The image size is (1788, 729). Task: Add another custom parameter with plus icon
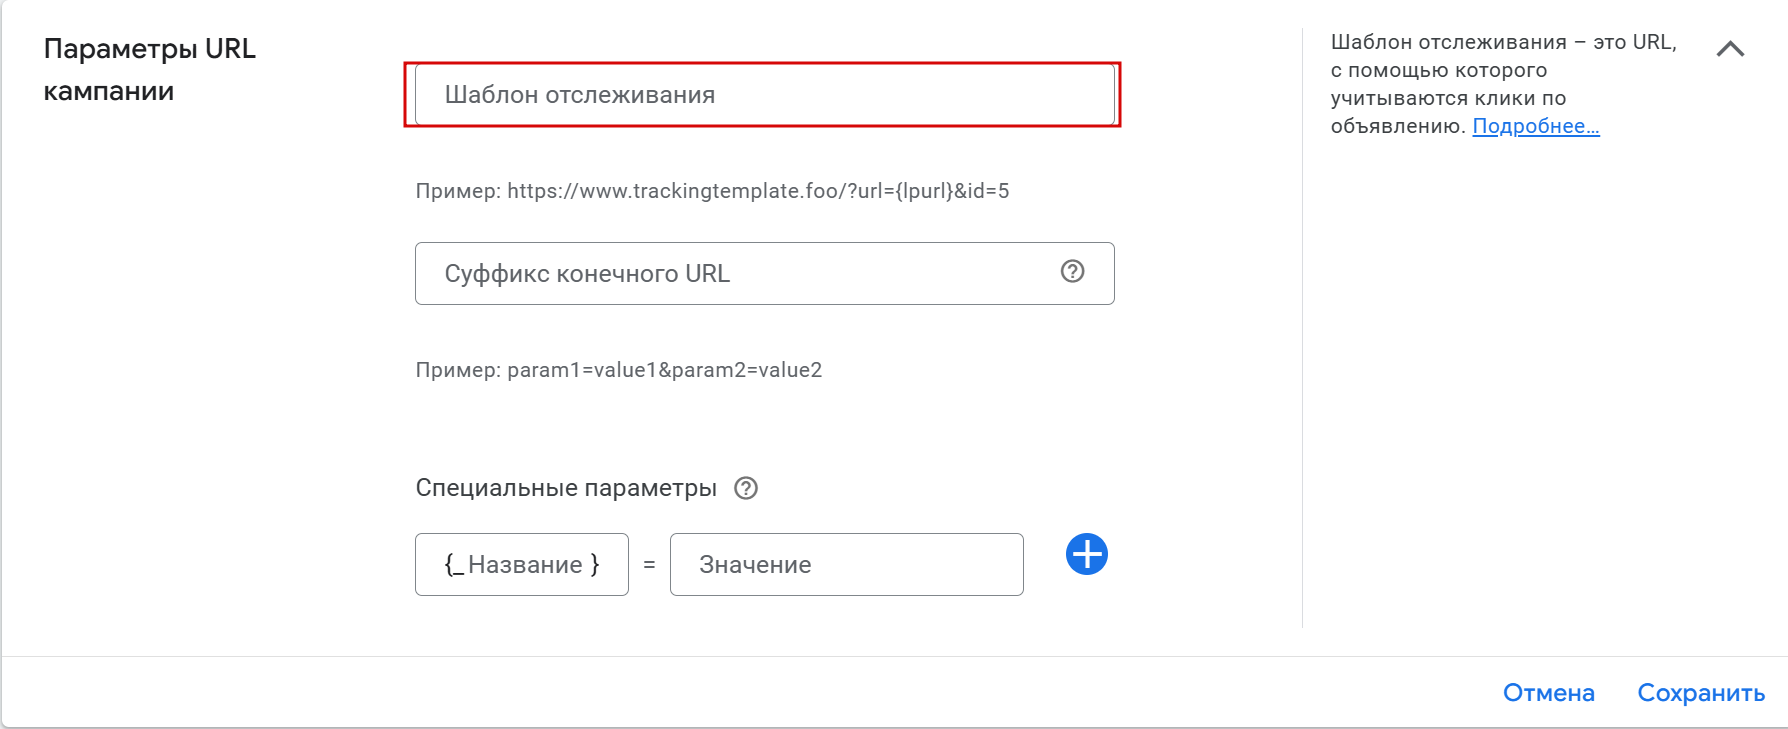coord(1086,554)
